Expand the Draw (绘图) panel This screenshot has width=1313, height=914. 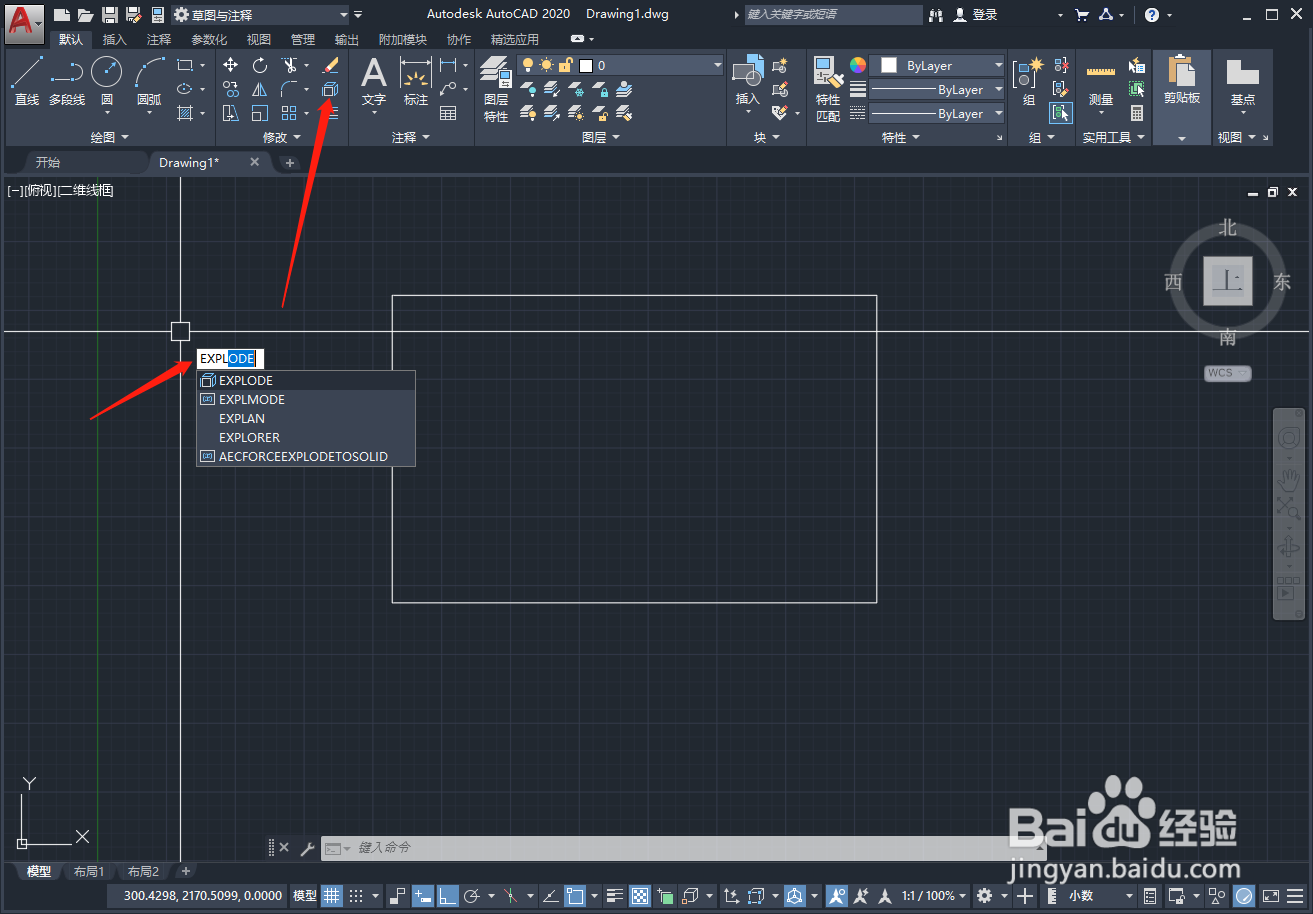(109, 138)
